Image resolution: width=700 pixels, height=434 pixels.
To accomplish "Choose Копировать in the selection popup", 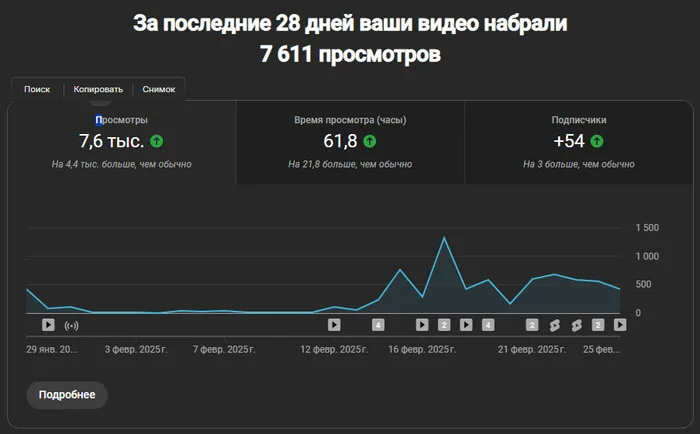I will pyautogui.click(x=98, y=89).
